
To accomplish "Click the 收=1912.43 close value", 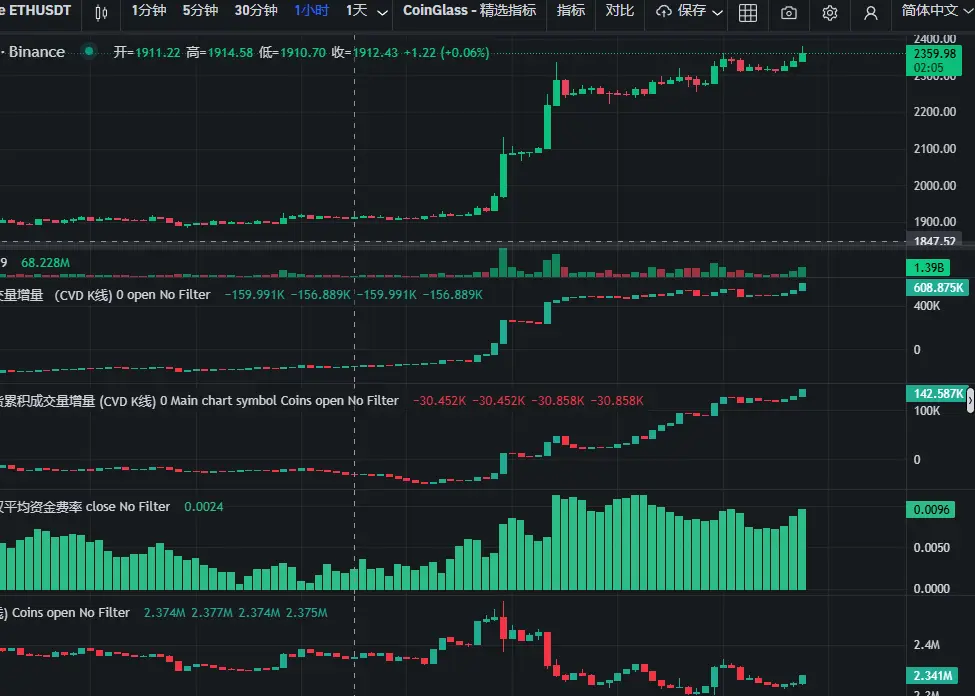I will [364, 52].
